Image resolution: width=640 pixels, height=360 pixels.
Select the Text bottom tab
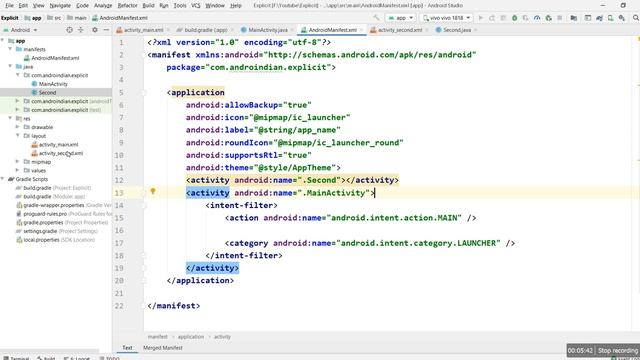point(127,348)
